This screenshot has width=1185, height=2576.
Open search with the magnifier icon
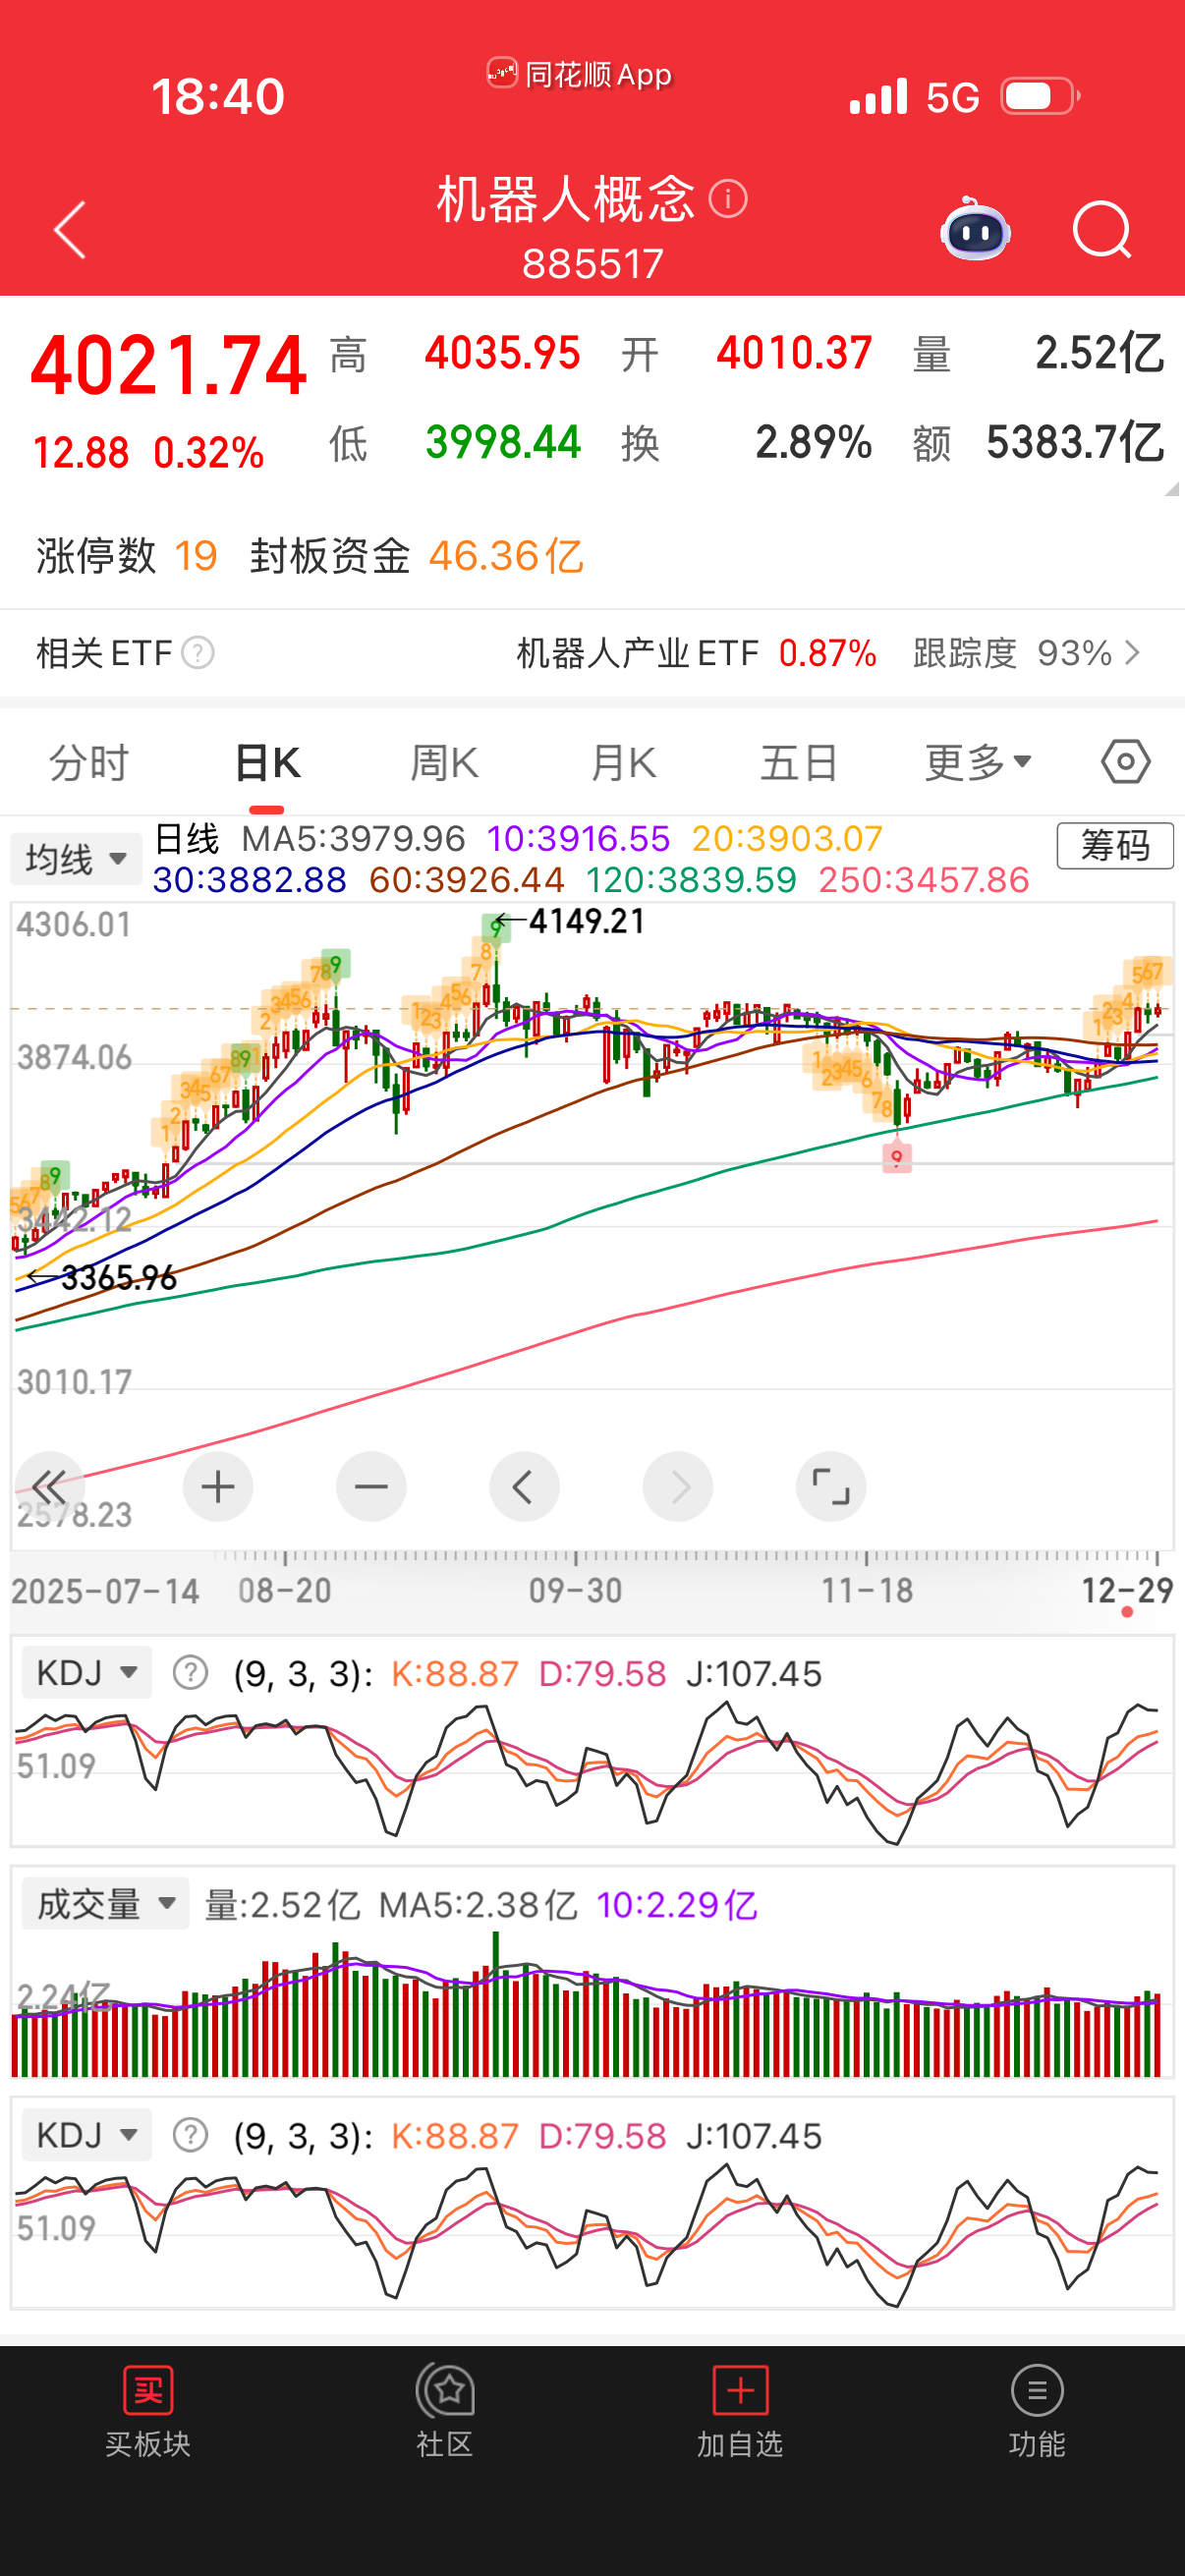1101,230
